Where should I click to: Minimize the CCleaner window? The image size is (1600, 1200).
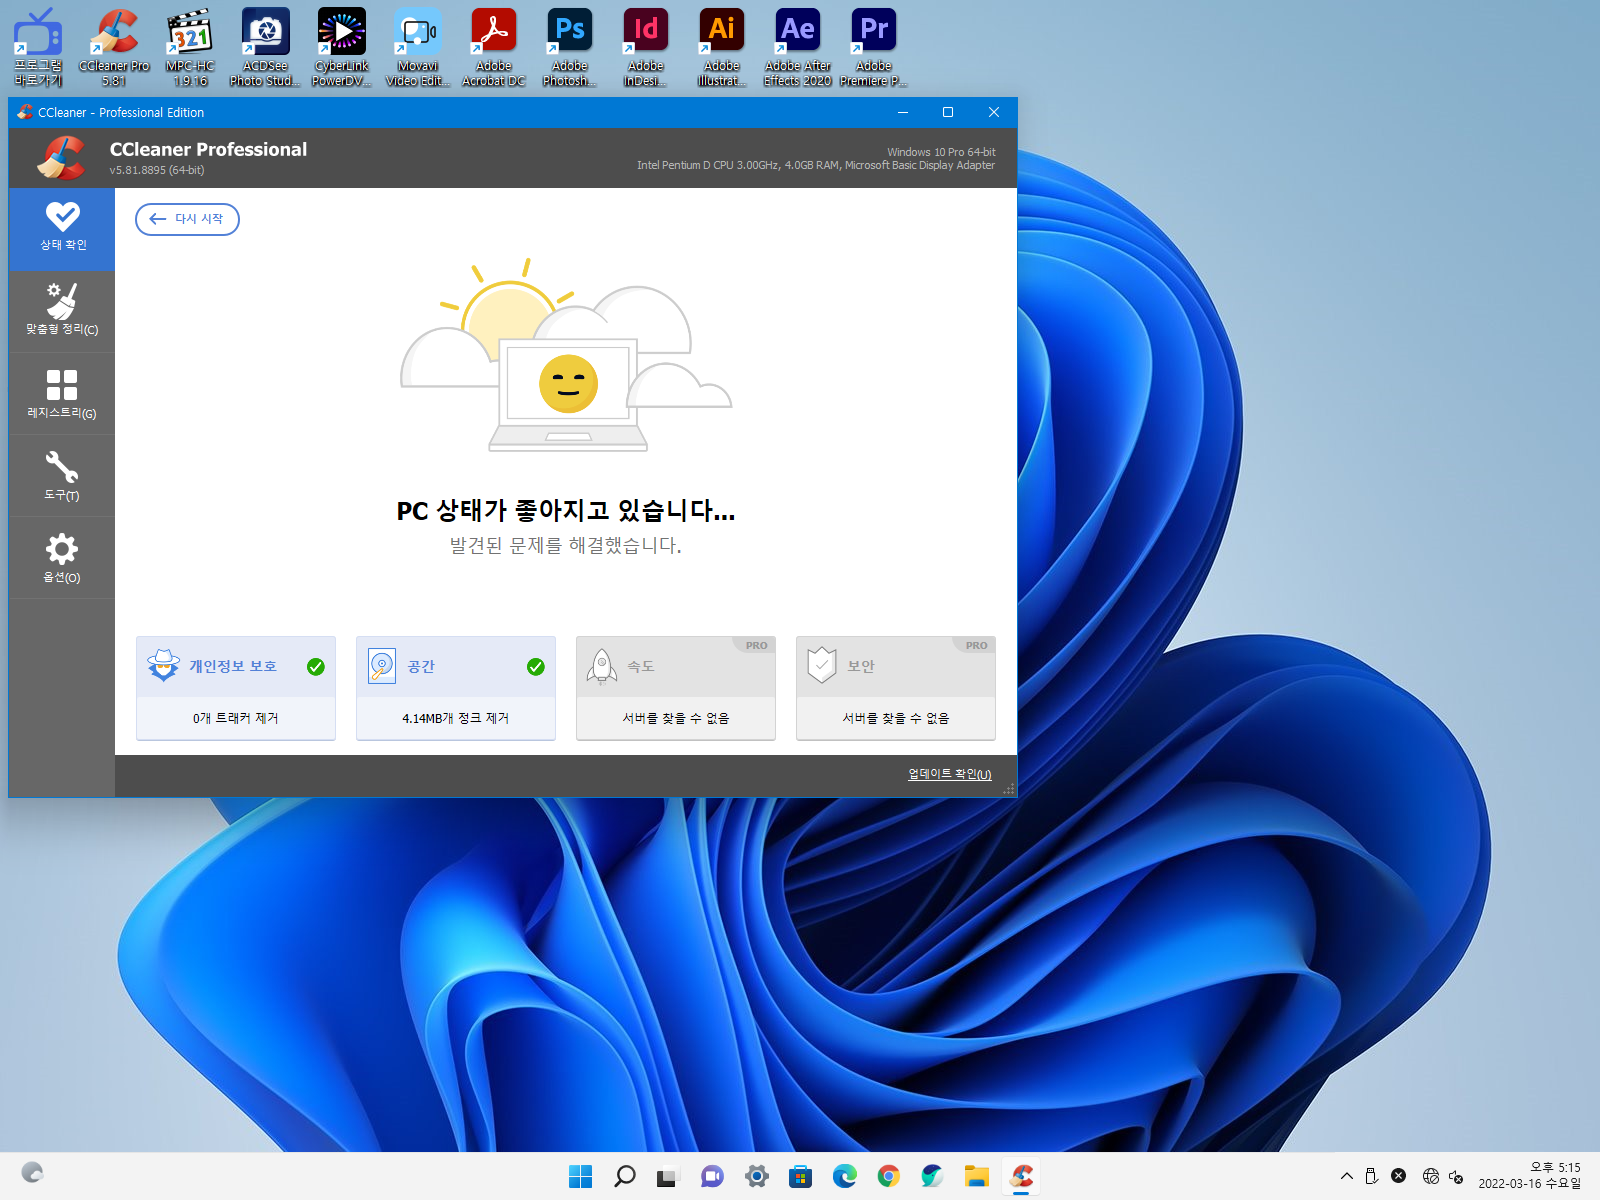903,112
